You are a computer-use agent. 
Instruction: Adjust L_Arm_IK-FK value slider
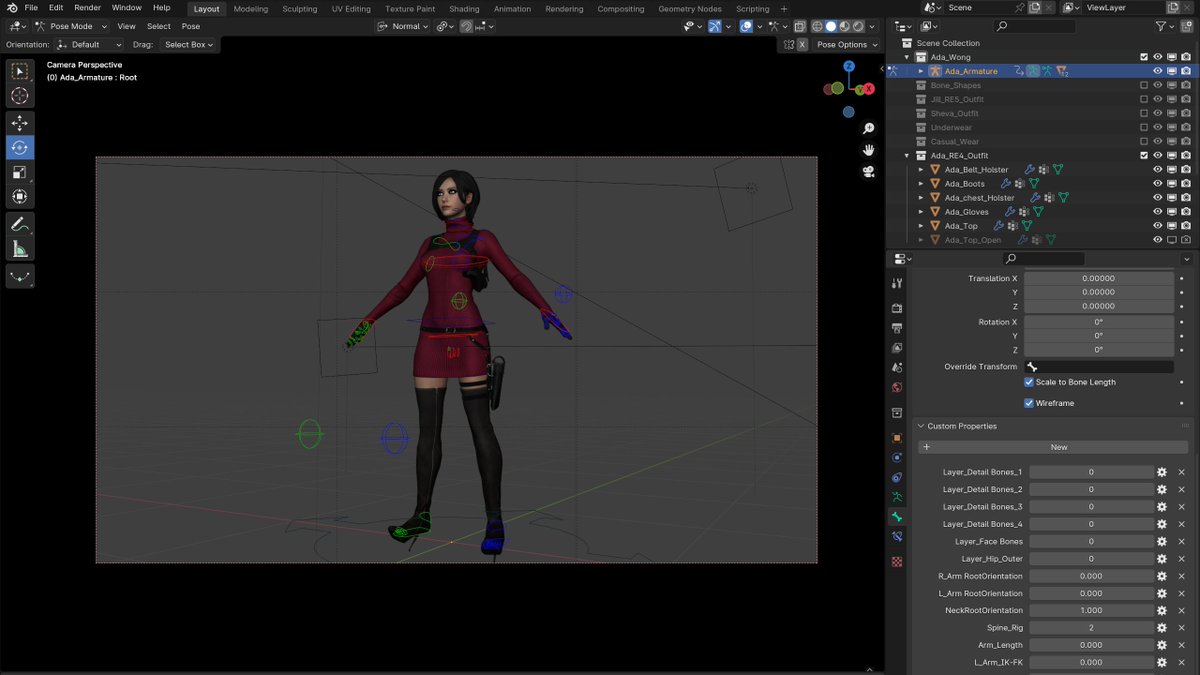(1091, 662)
